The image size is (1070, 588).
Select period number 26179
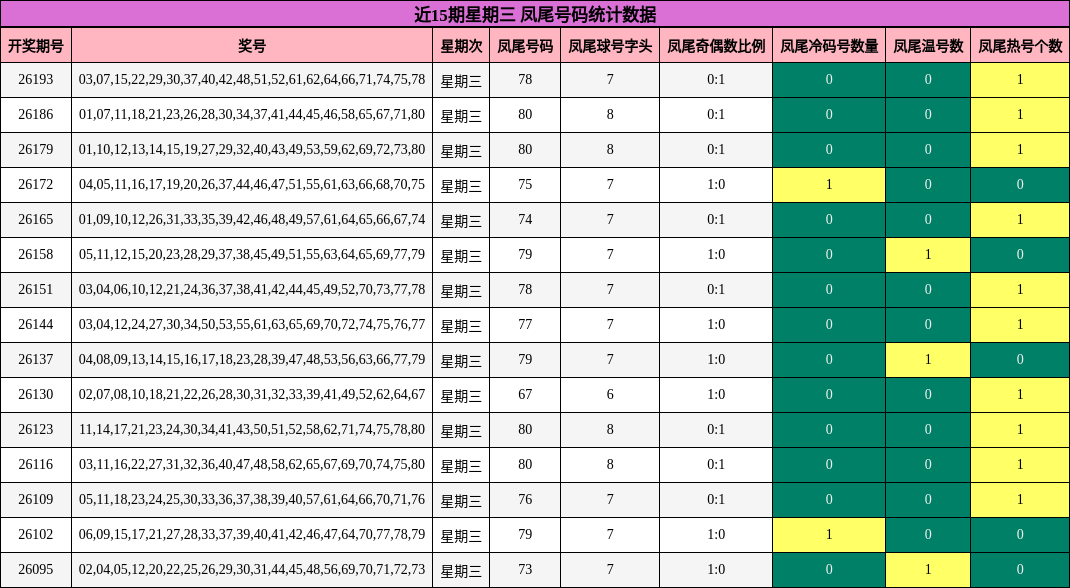(x=35, y=149)
